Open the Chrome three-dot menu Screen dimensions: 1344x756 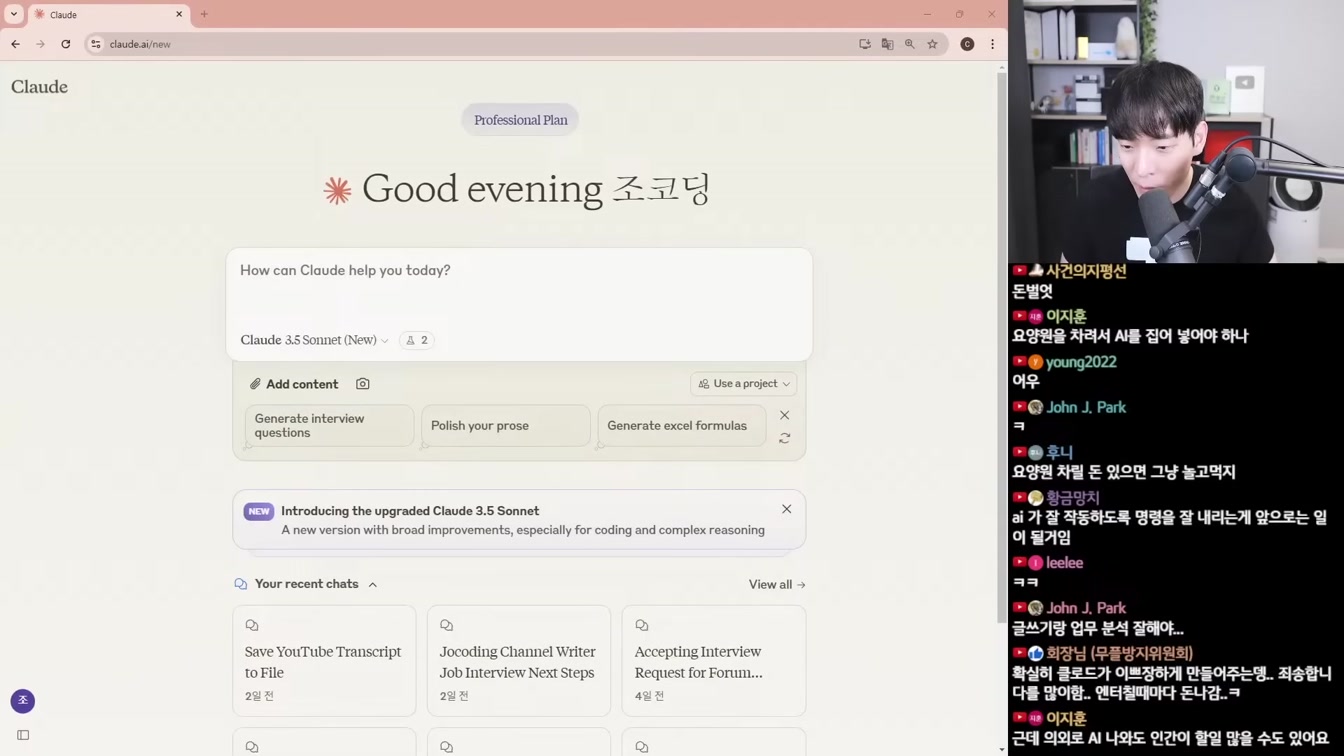(992, 44)
